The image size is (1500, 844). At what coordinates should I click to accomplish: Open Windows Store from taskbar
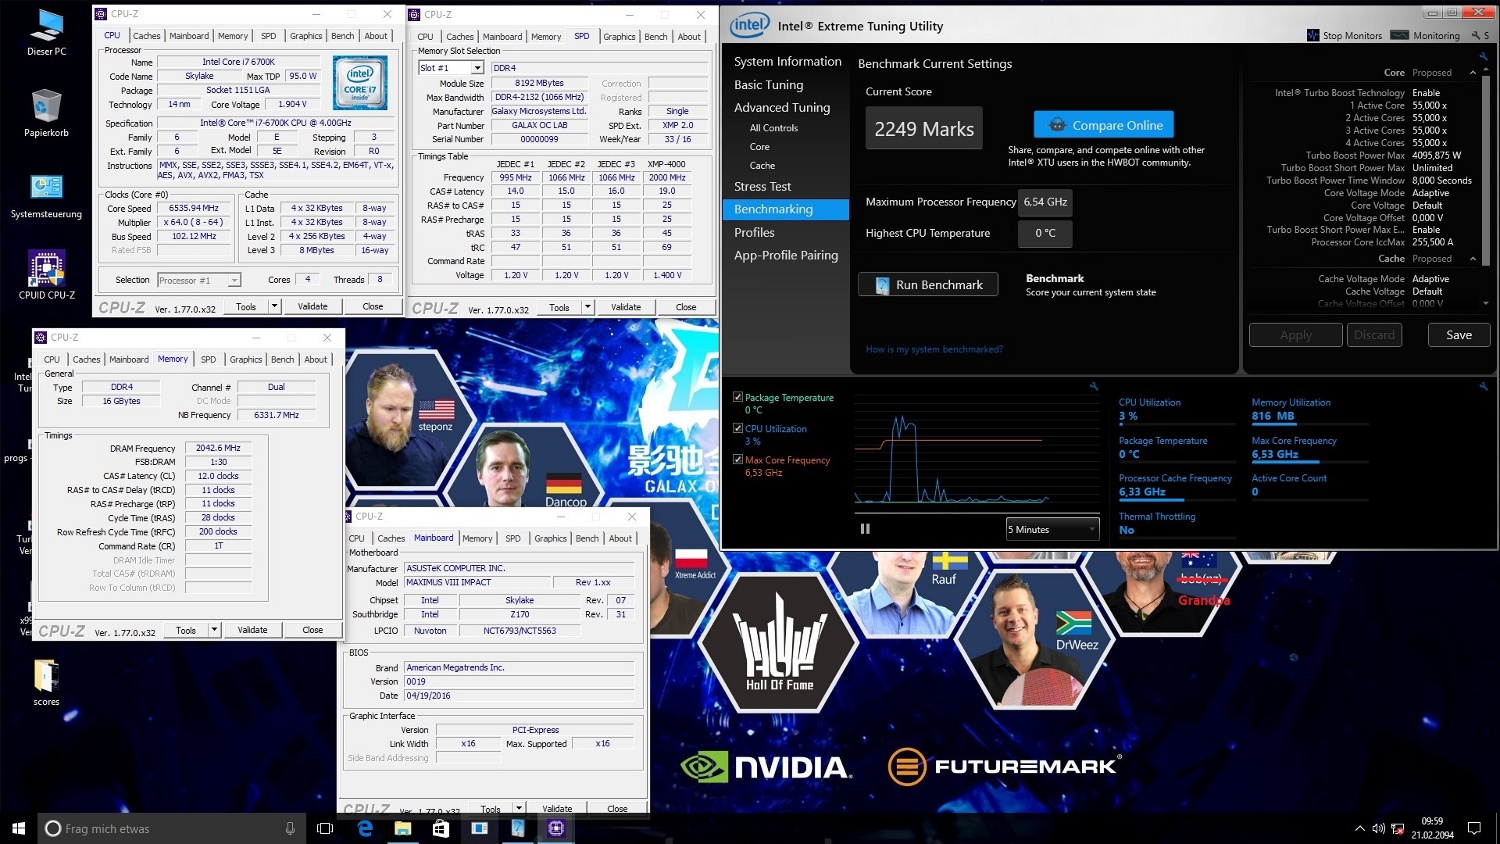click(441, 828)
